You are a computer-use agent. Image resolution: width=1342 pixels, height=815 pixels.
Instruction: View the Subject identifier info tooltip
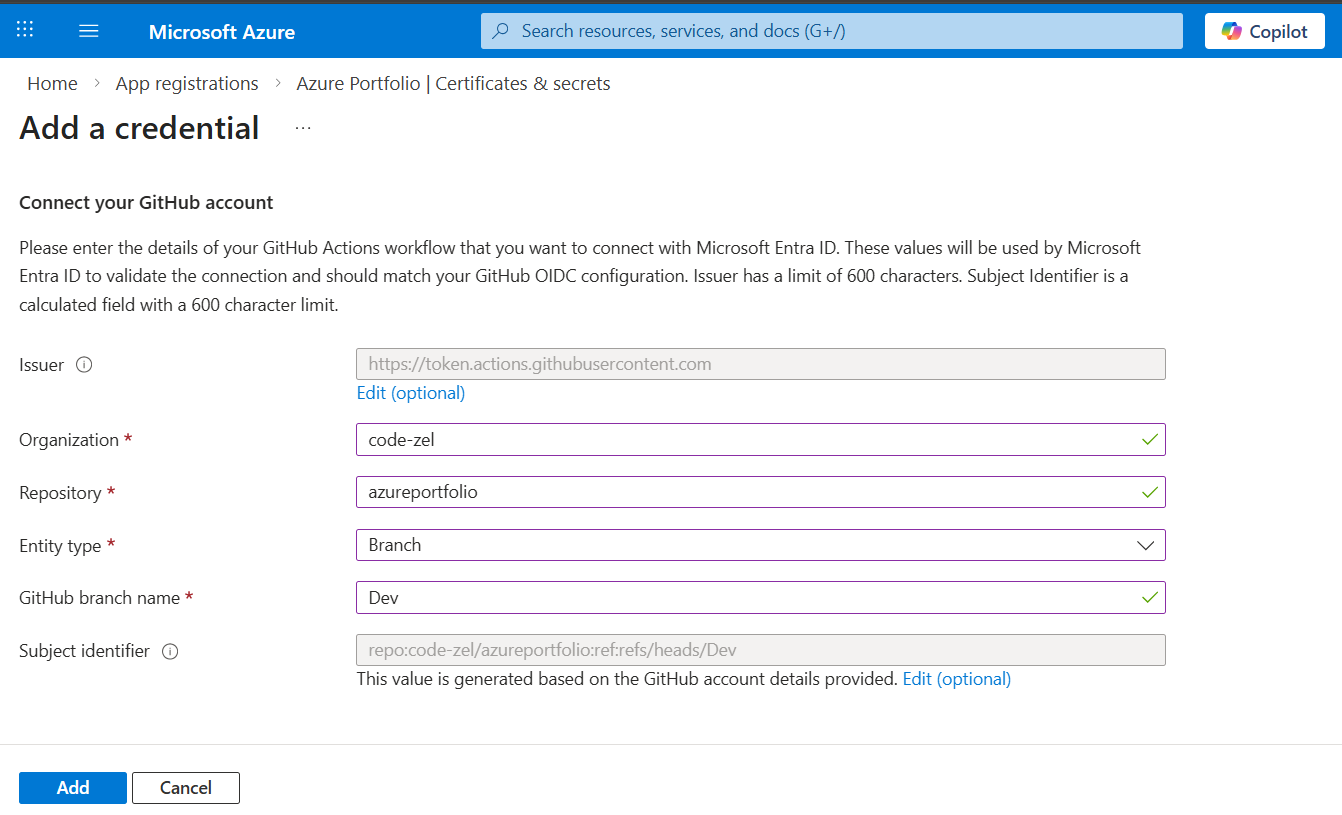tap(170, 651)
